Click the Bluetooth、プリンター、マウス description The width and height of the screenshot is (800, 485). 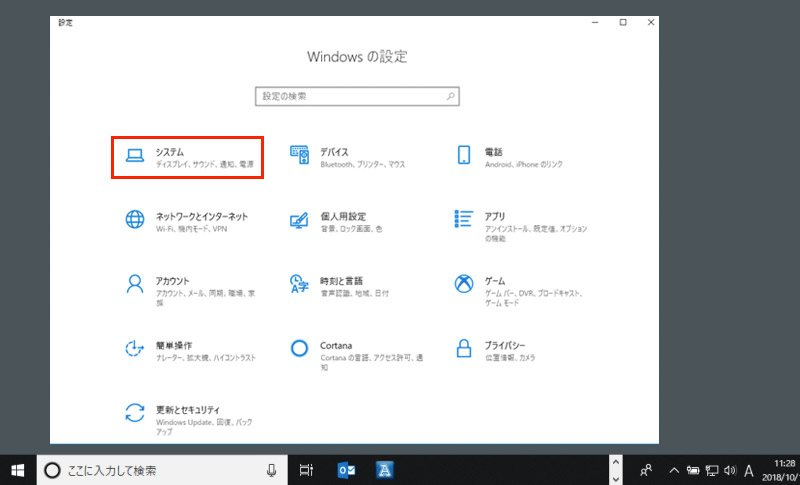363,165
